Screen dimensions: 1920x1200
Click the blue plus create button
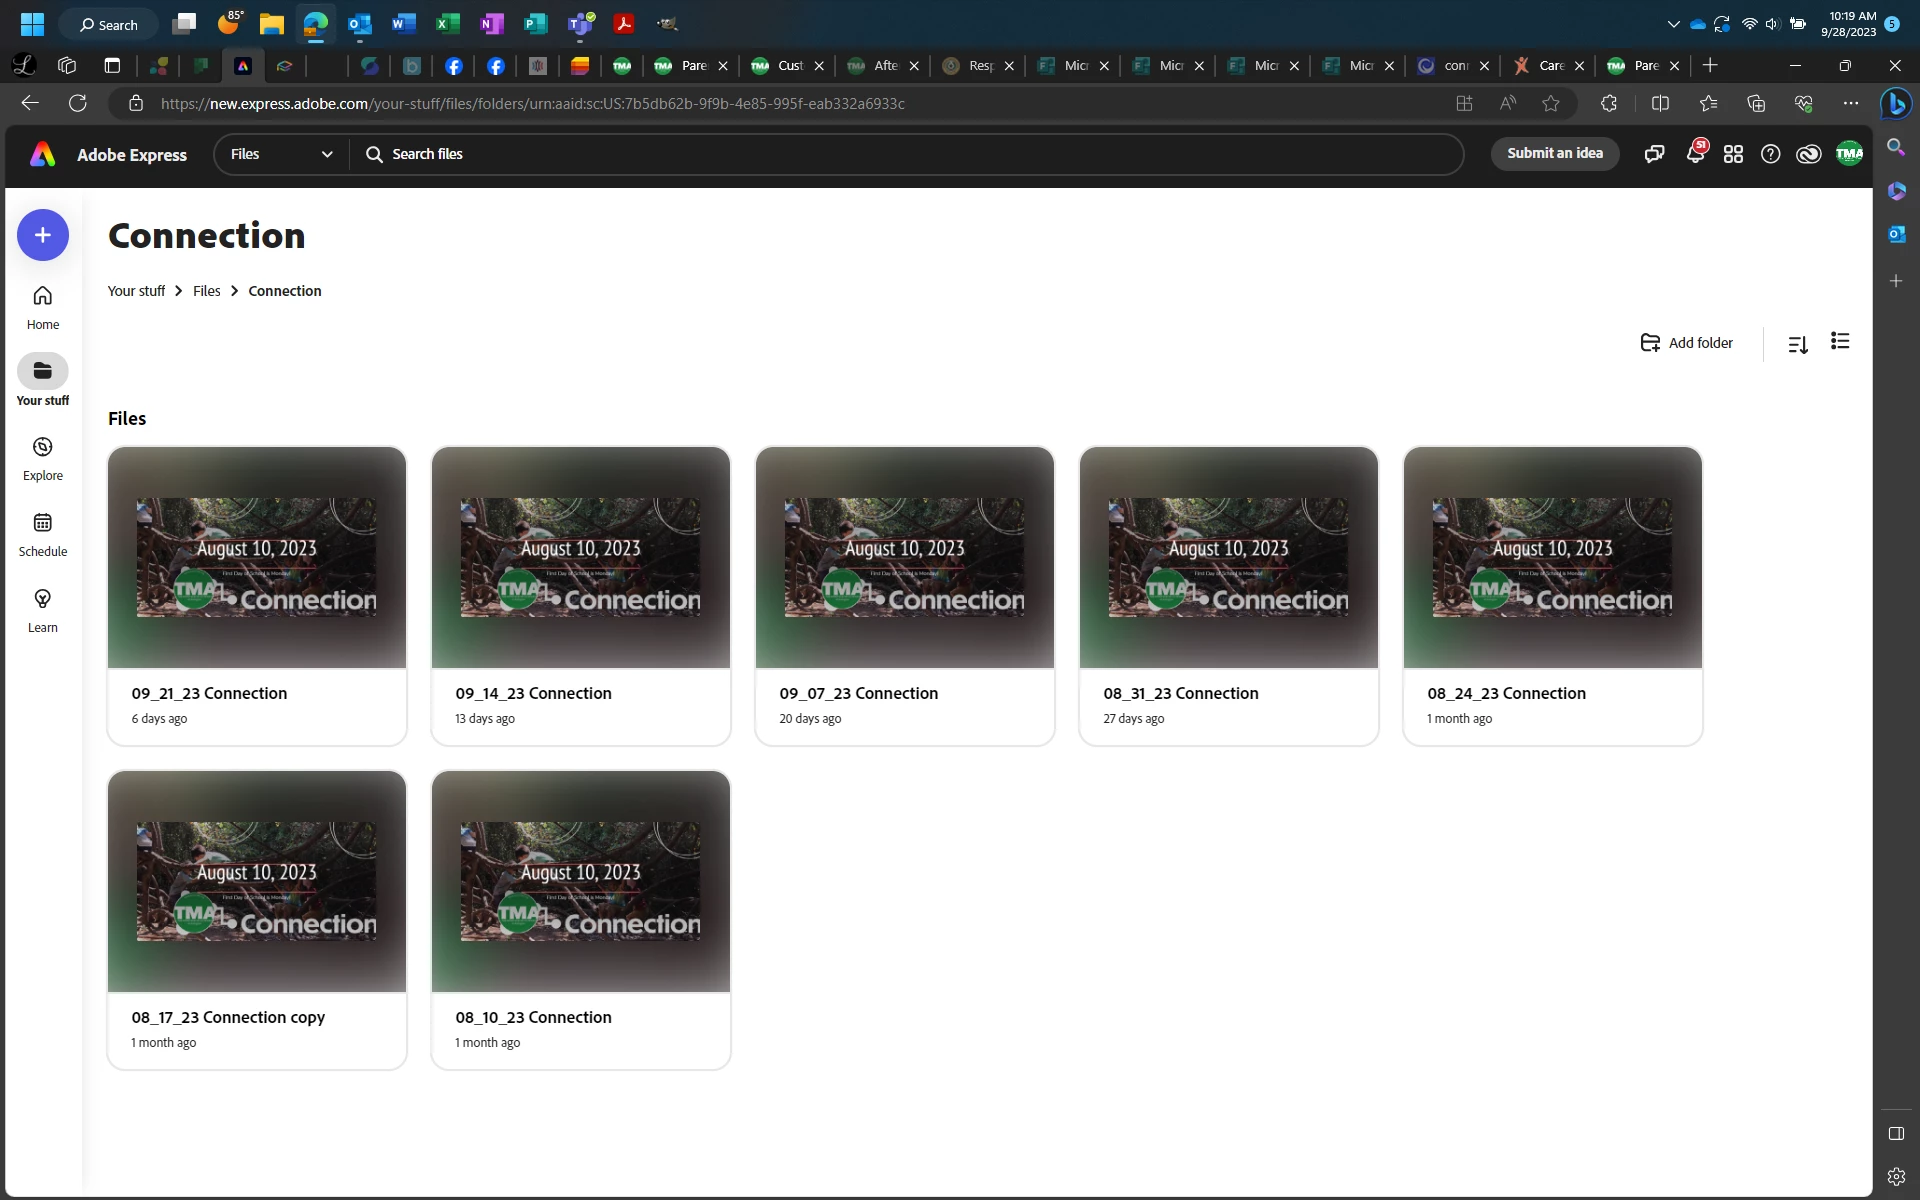[42, 235]
